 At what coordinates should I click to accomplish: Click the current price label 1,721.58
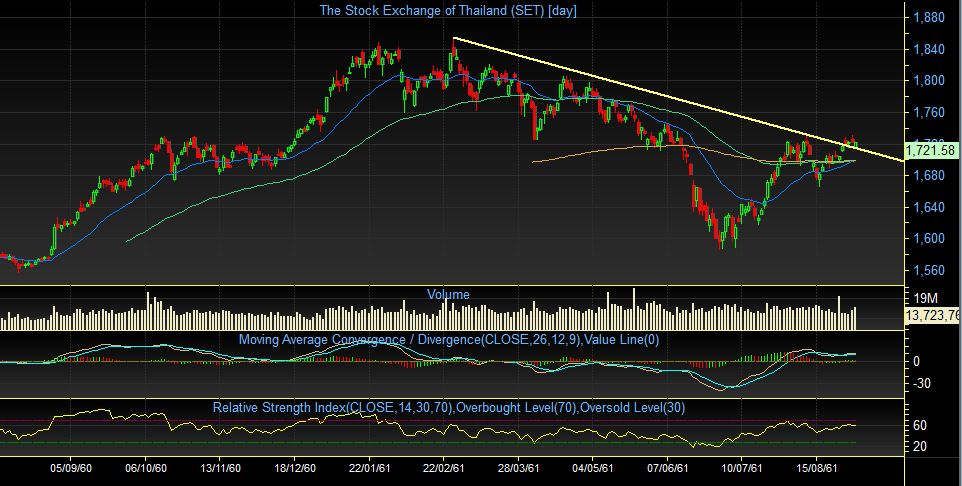(933, 150)
